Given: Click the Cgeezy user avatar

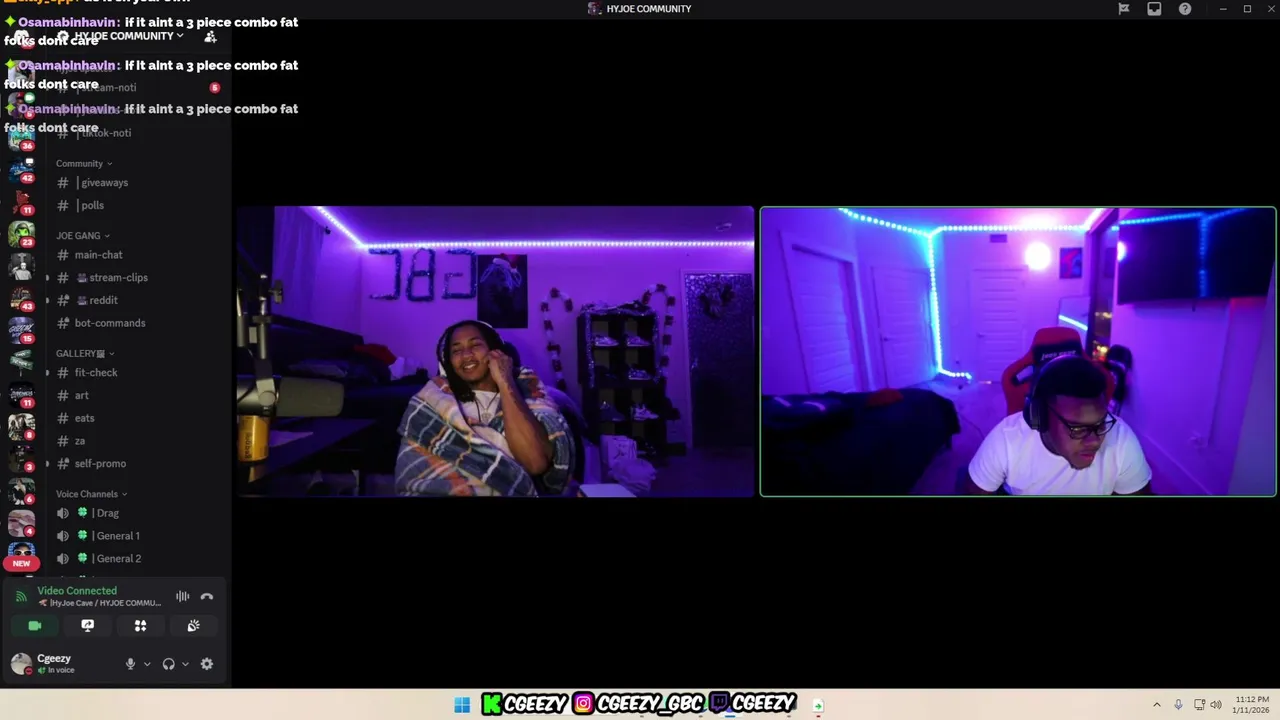Looking at the screenshot, I should tap(21, 663).
